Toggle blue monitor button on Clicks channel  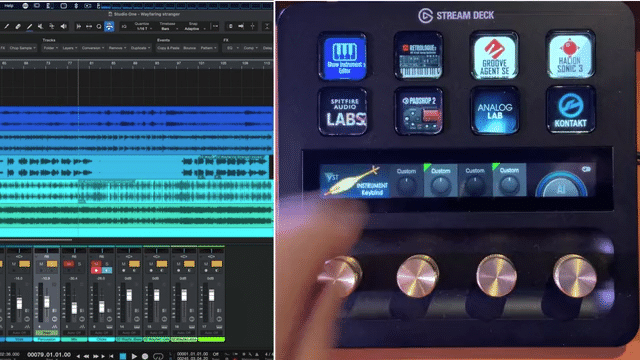106,270
